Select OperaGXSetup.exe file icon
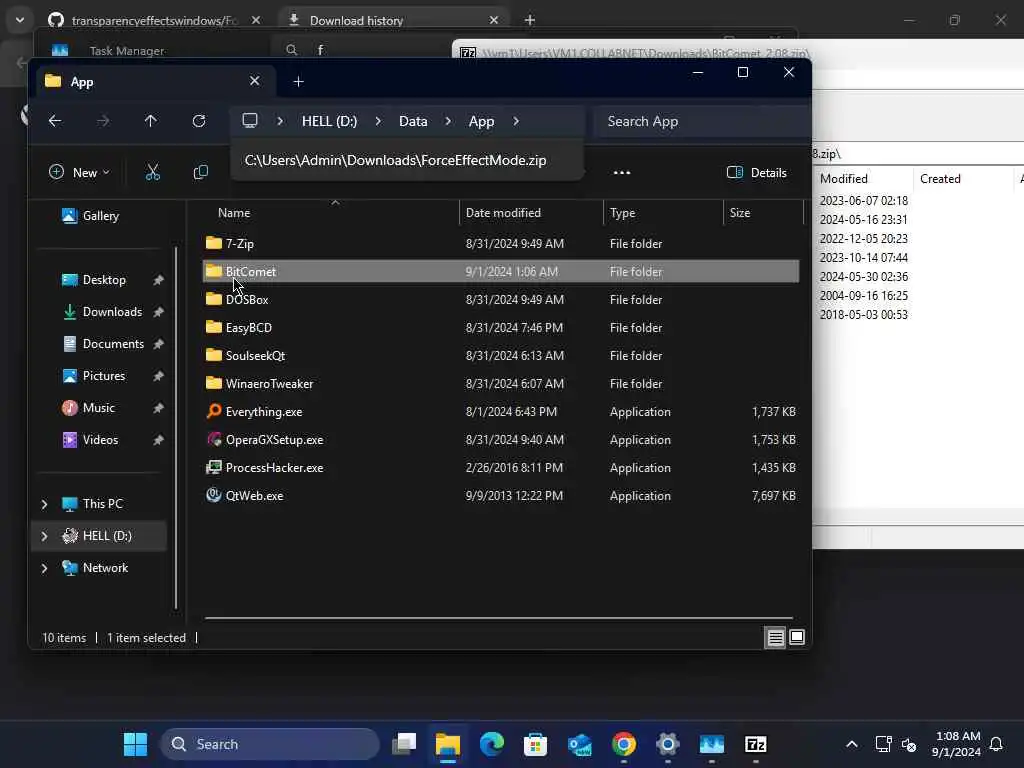Screen dimensions: 1024x768 (x=214, y=440)
